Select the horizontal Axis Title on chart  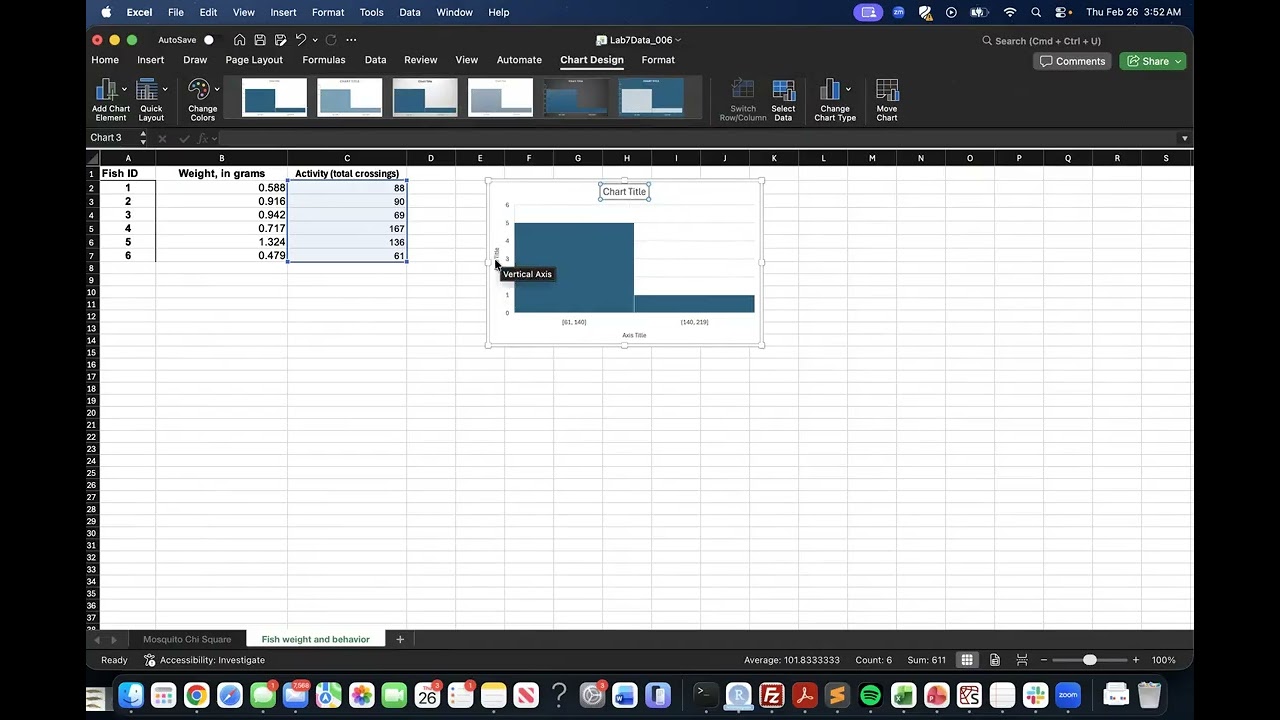pos(634,335)
